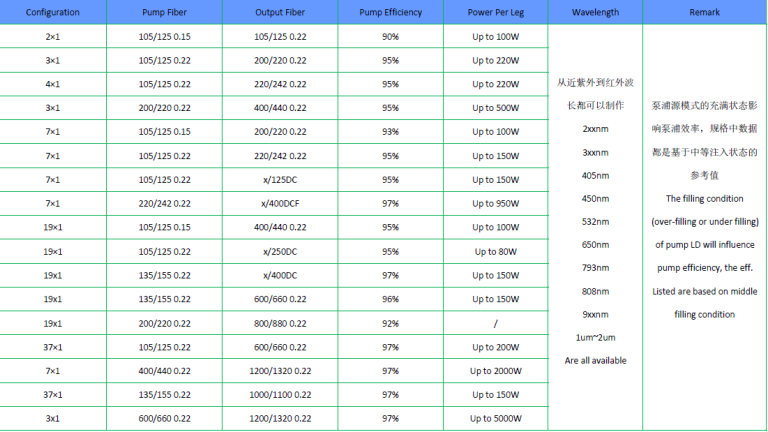
Task: Select the Up to 950W cell
Action: (496, 204)
